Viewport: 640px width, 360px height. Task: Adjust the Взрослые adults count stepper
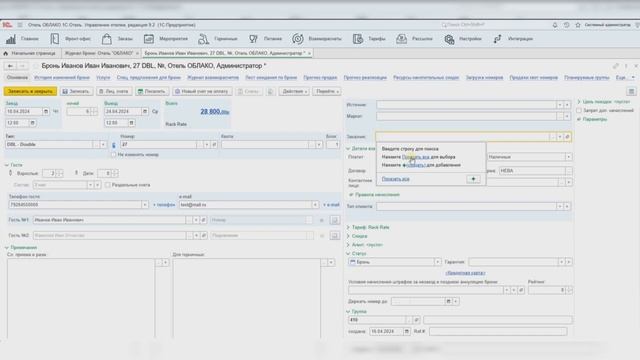(60, 173)
